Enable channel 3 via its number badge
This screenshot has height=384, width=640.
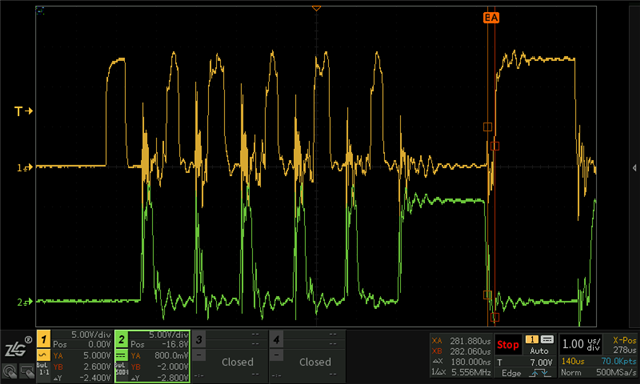(199, 339)
